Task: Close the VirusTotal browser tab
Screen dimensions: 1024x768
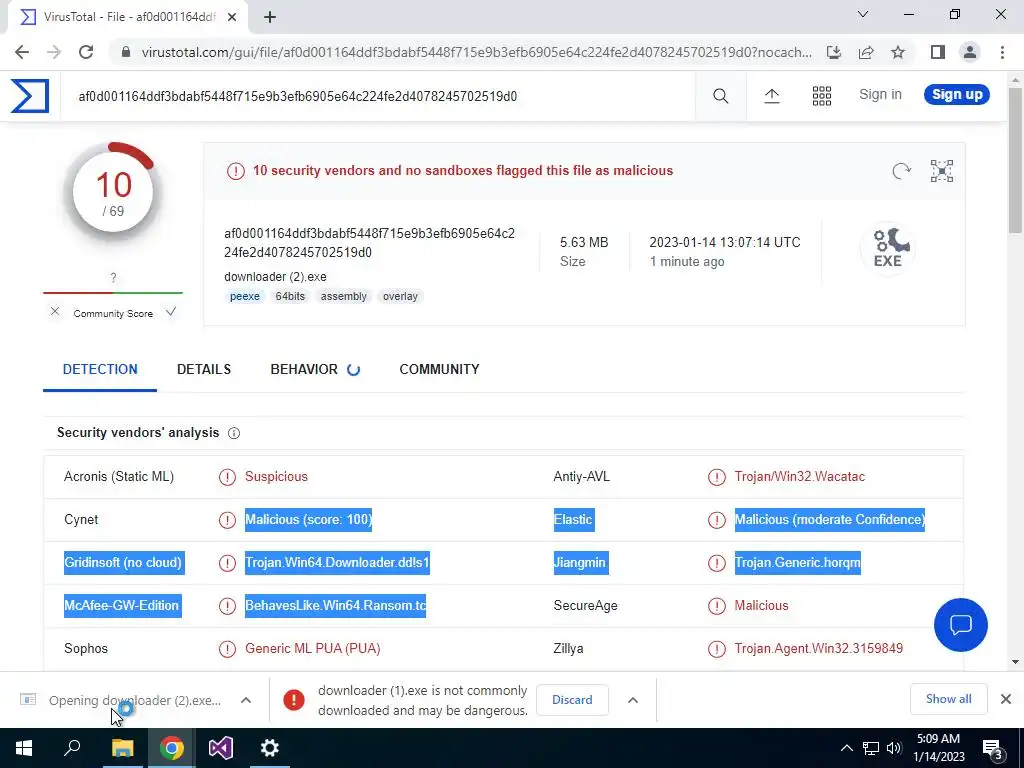Action: click(x=232, y=17)
